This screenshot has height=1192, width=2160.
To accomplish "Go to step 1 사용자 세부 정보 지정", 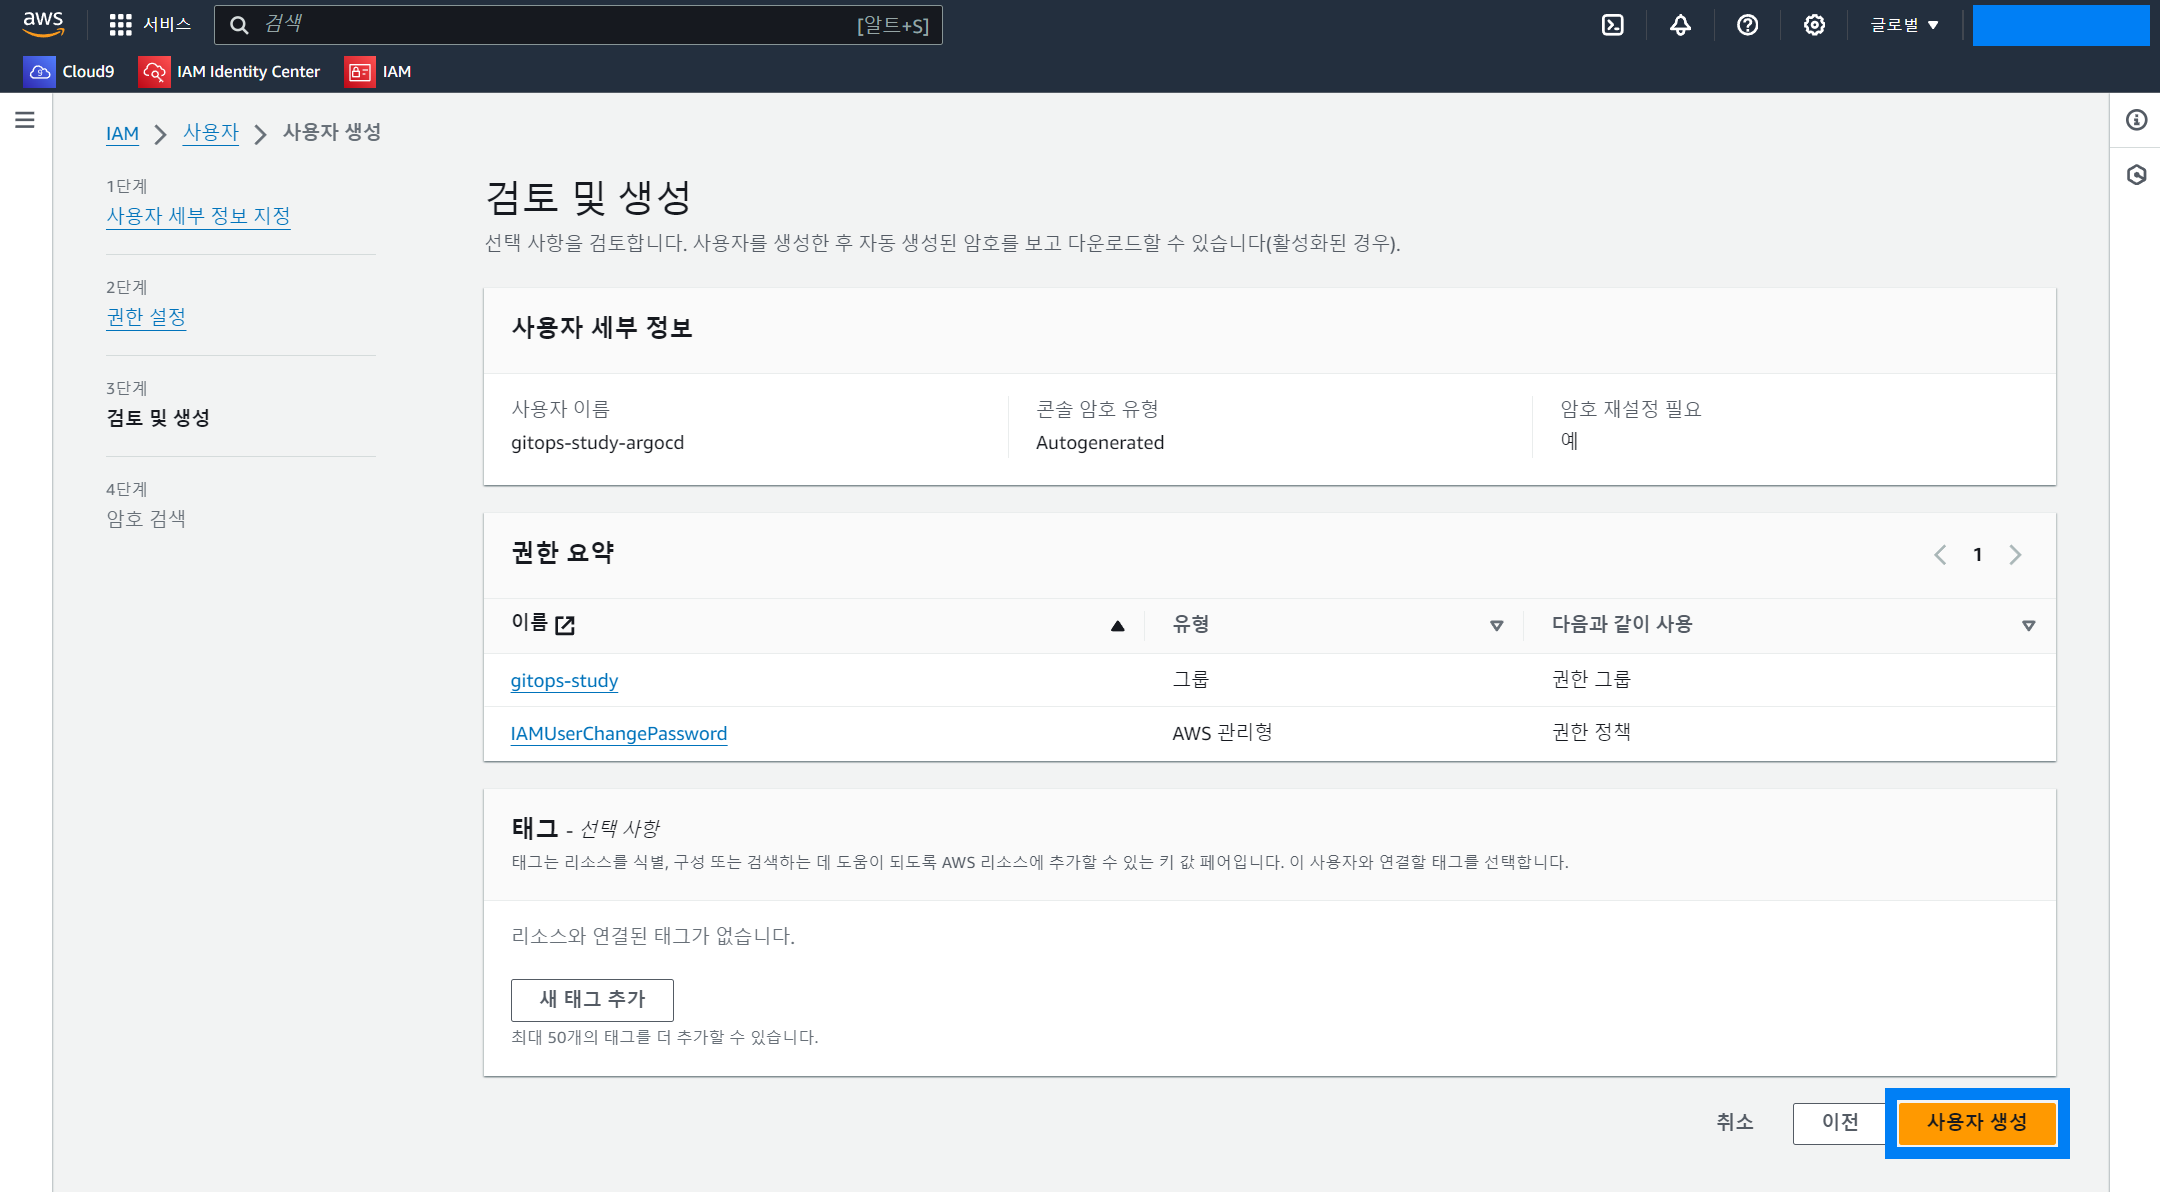I will pyautogui.click(x=198, y=216).
